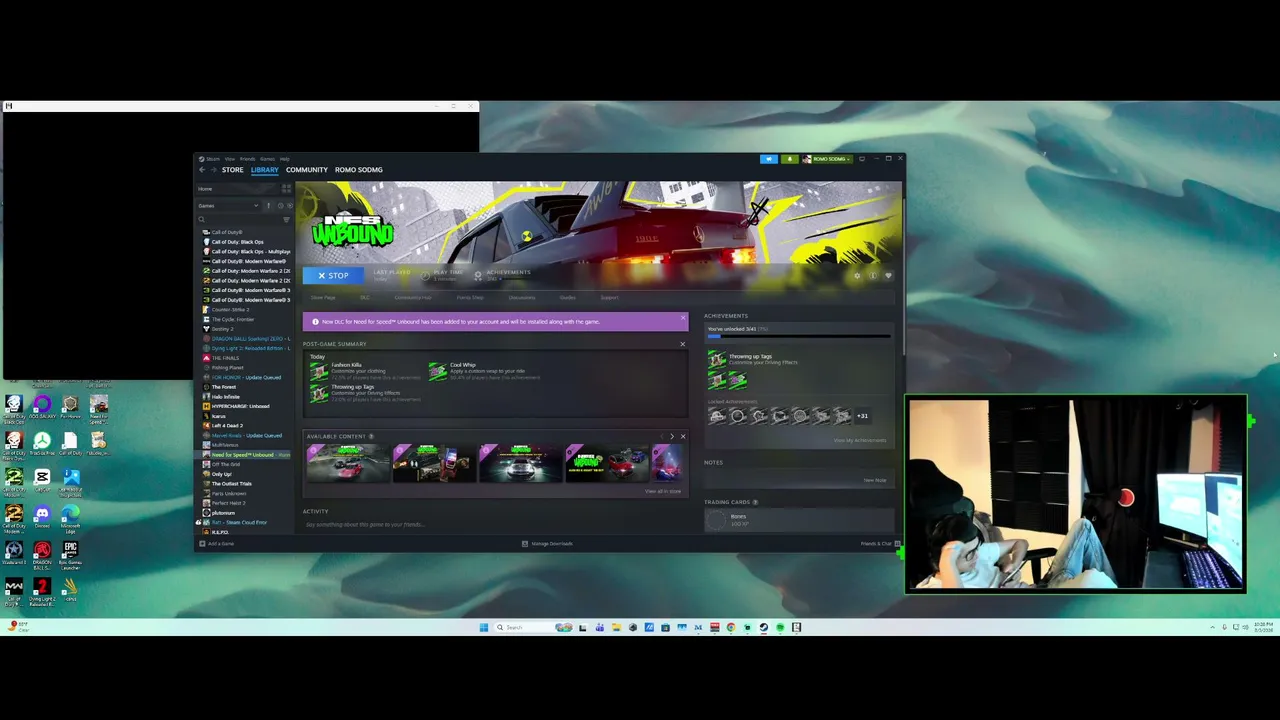Open Discord desktop shortcut

click(x=42, y=516)
